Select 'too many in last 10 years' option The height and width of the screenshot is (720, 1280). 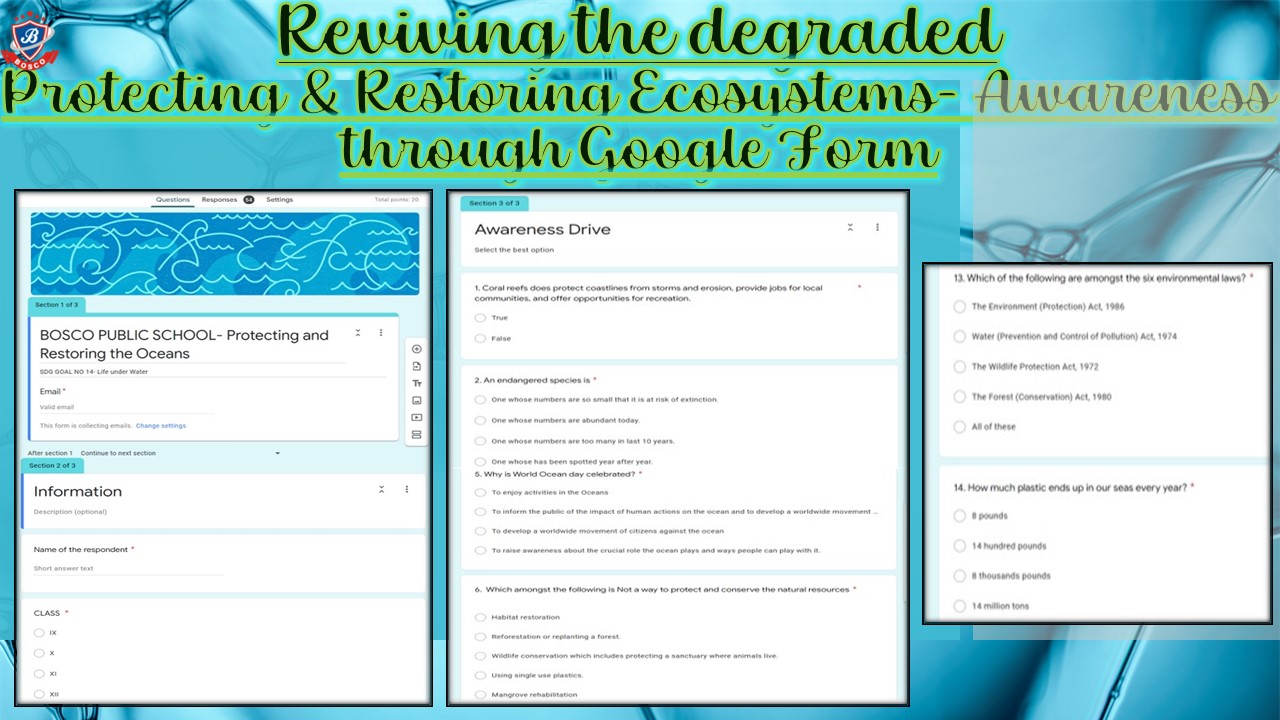point(480,441)
